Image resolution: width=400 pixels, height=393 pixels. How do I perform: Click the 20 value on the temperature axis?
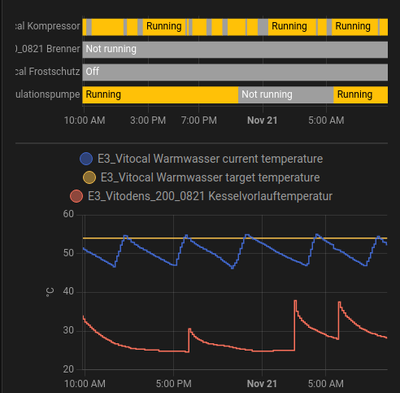point(68,369)
